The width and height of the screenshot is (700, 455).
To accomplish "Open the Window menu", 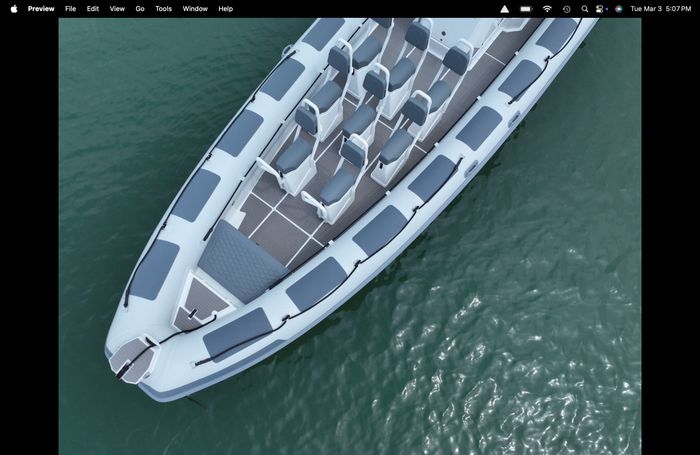I will [195, 9].
